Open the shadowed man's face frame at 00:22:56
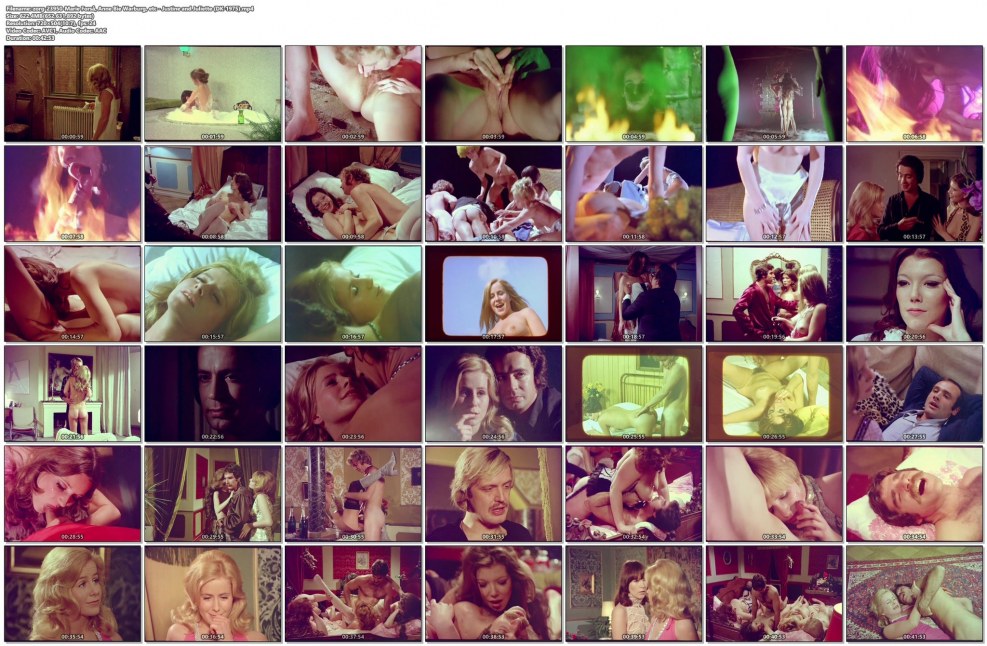 212,393
